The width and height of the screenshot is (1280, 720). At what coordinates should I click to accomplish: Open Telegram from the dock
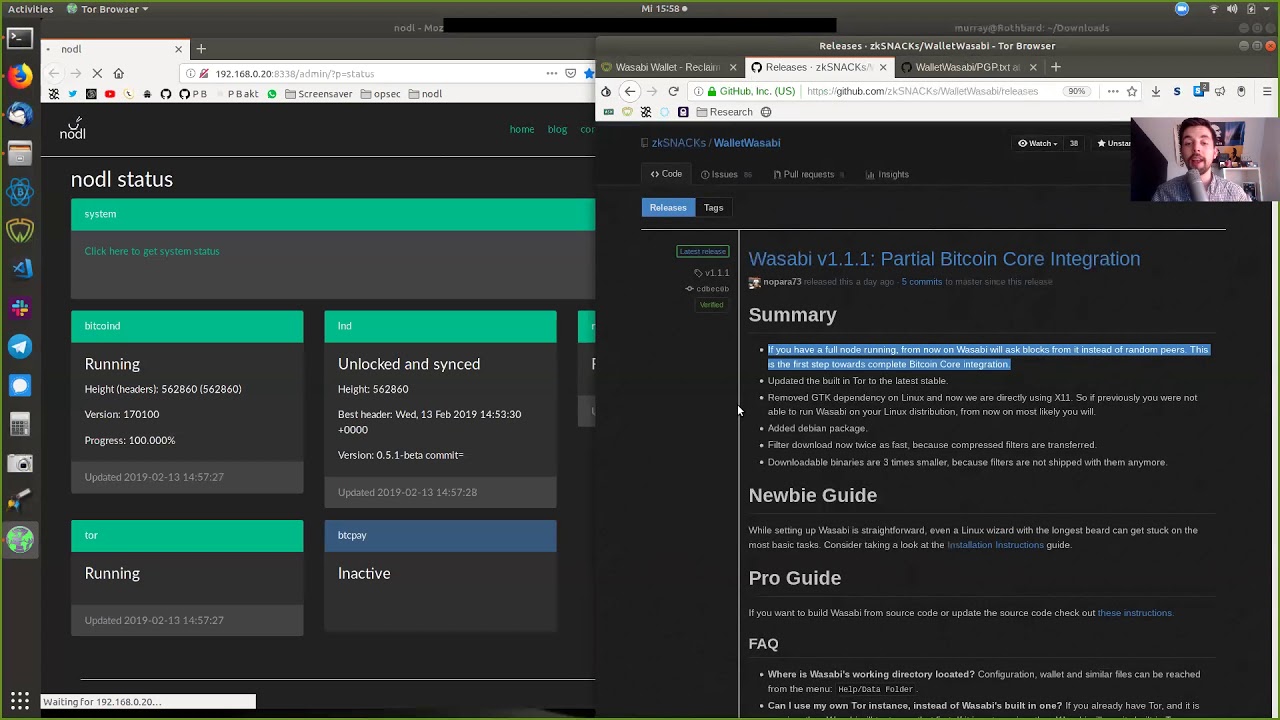[19, 347]
